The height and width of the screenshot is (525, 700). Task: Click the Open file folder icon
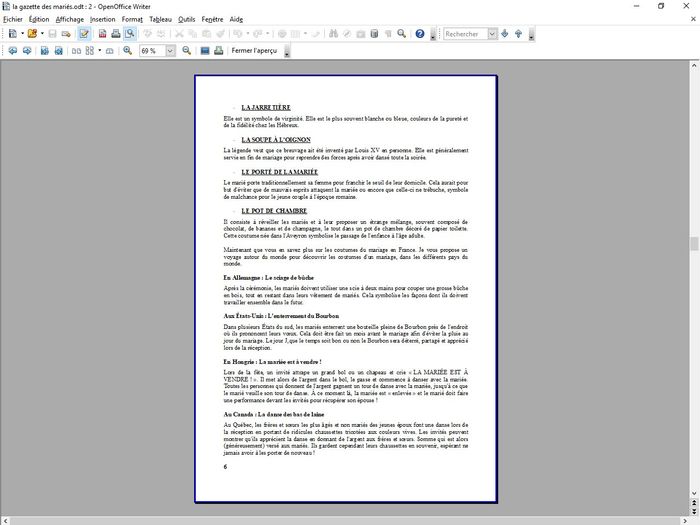pos(32,33)
